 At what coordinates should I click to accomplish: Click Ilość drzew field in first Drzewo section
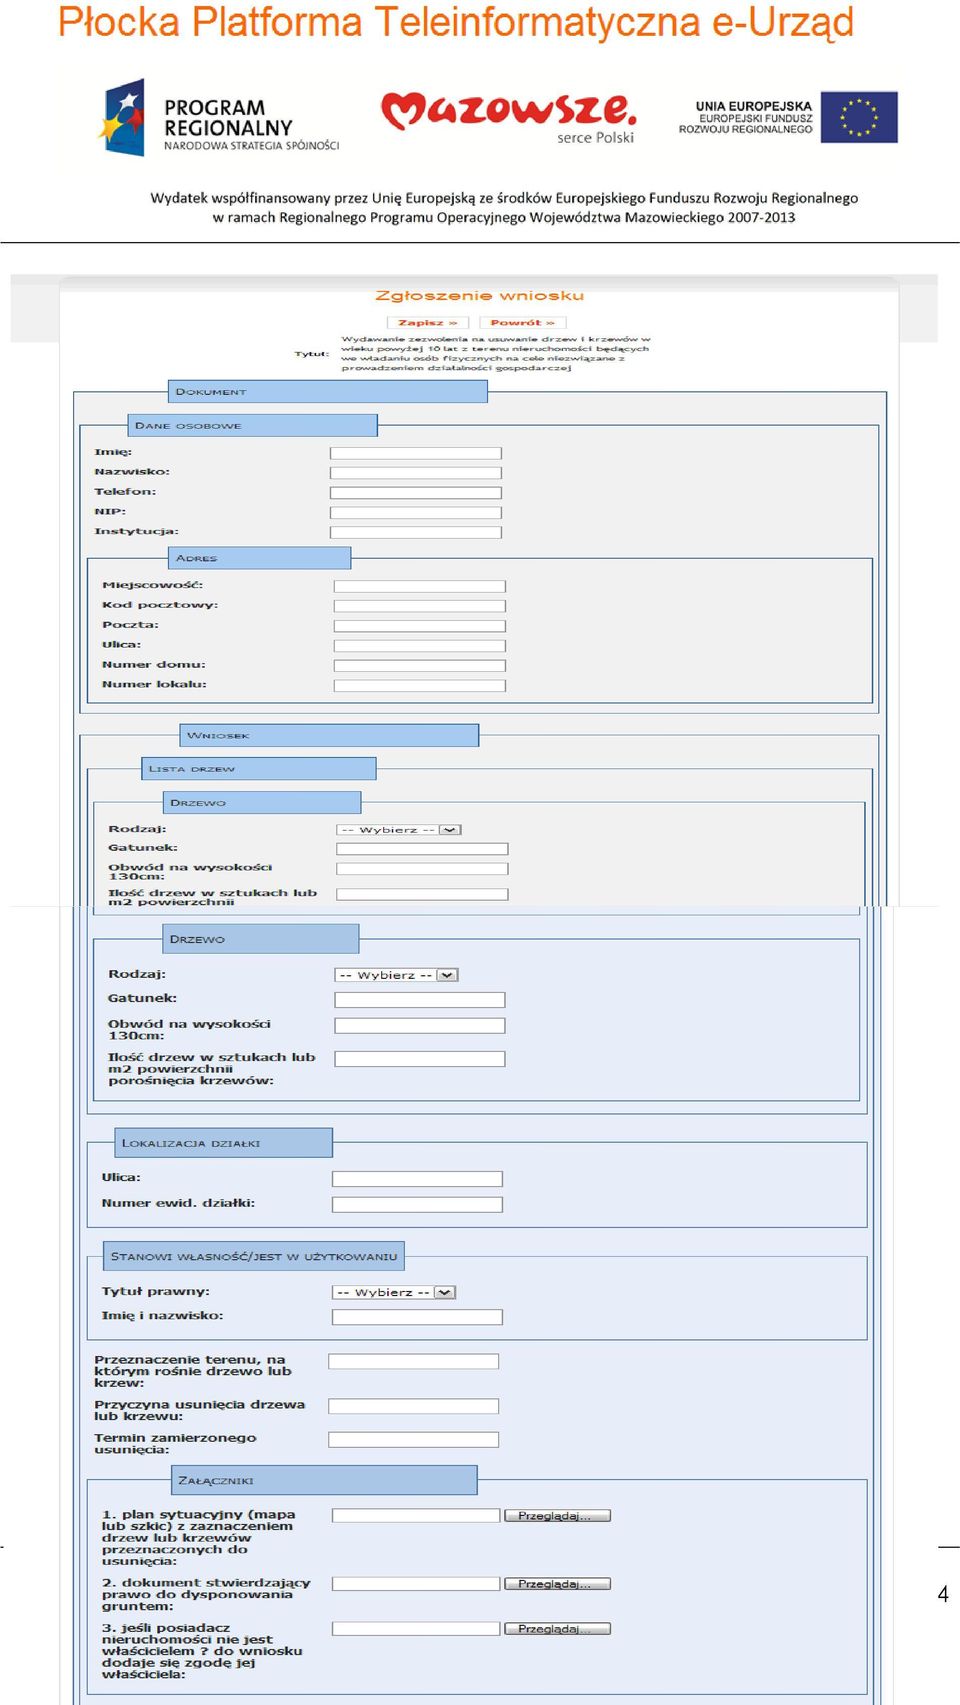pyautogui.click(x=422, y=895)
